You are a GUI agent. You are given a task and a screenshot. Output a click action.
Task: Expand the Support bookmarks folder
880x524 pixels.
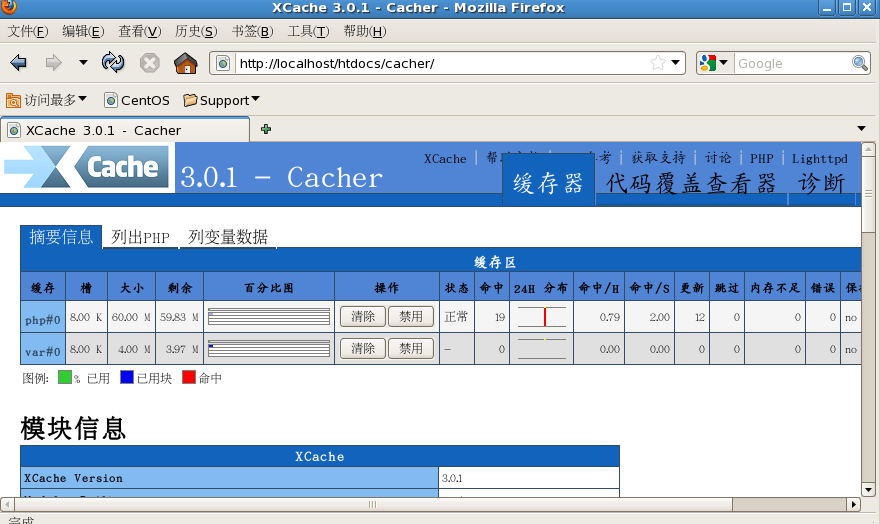click(221, 100)
